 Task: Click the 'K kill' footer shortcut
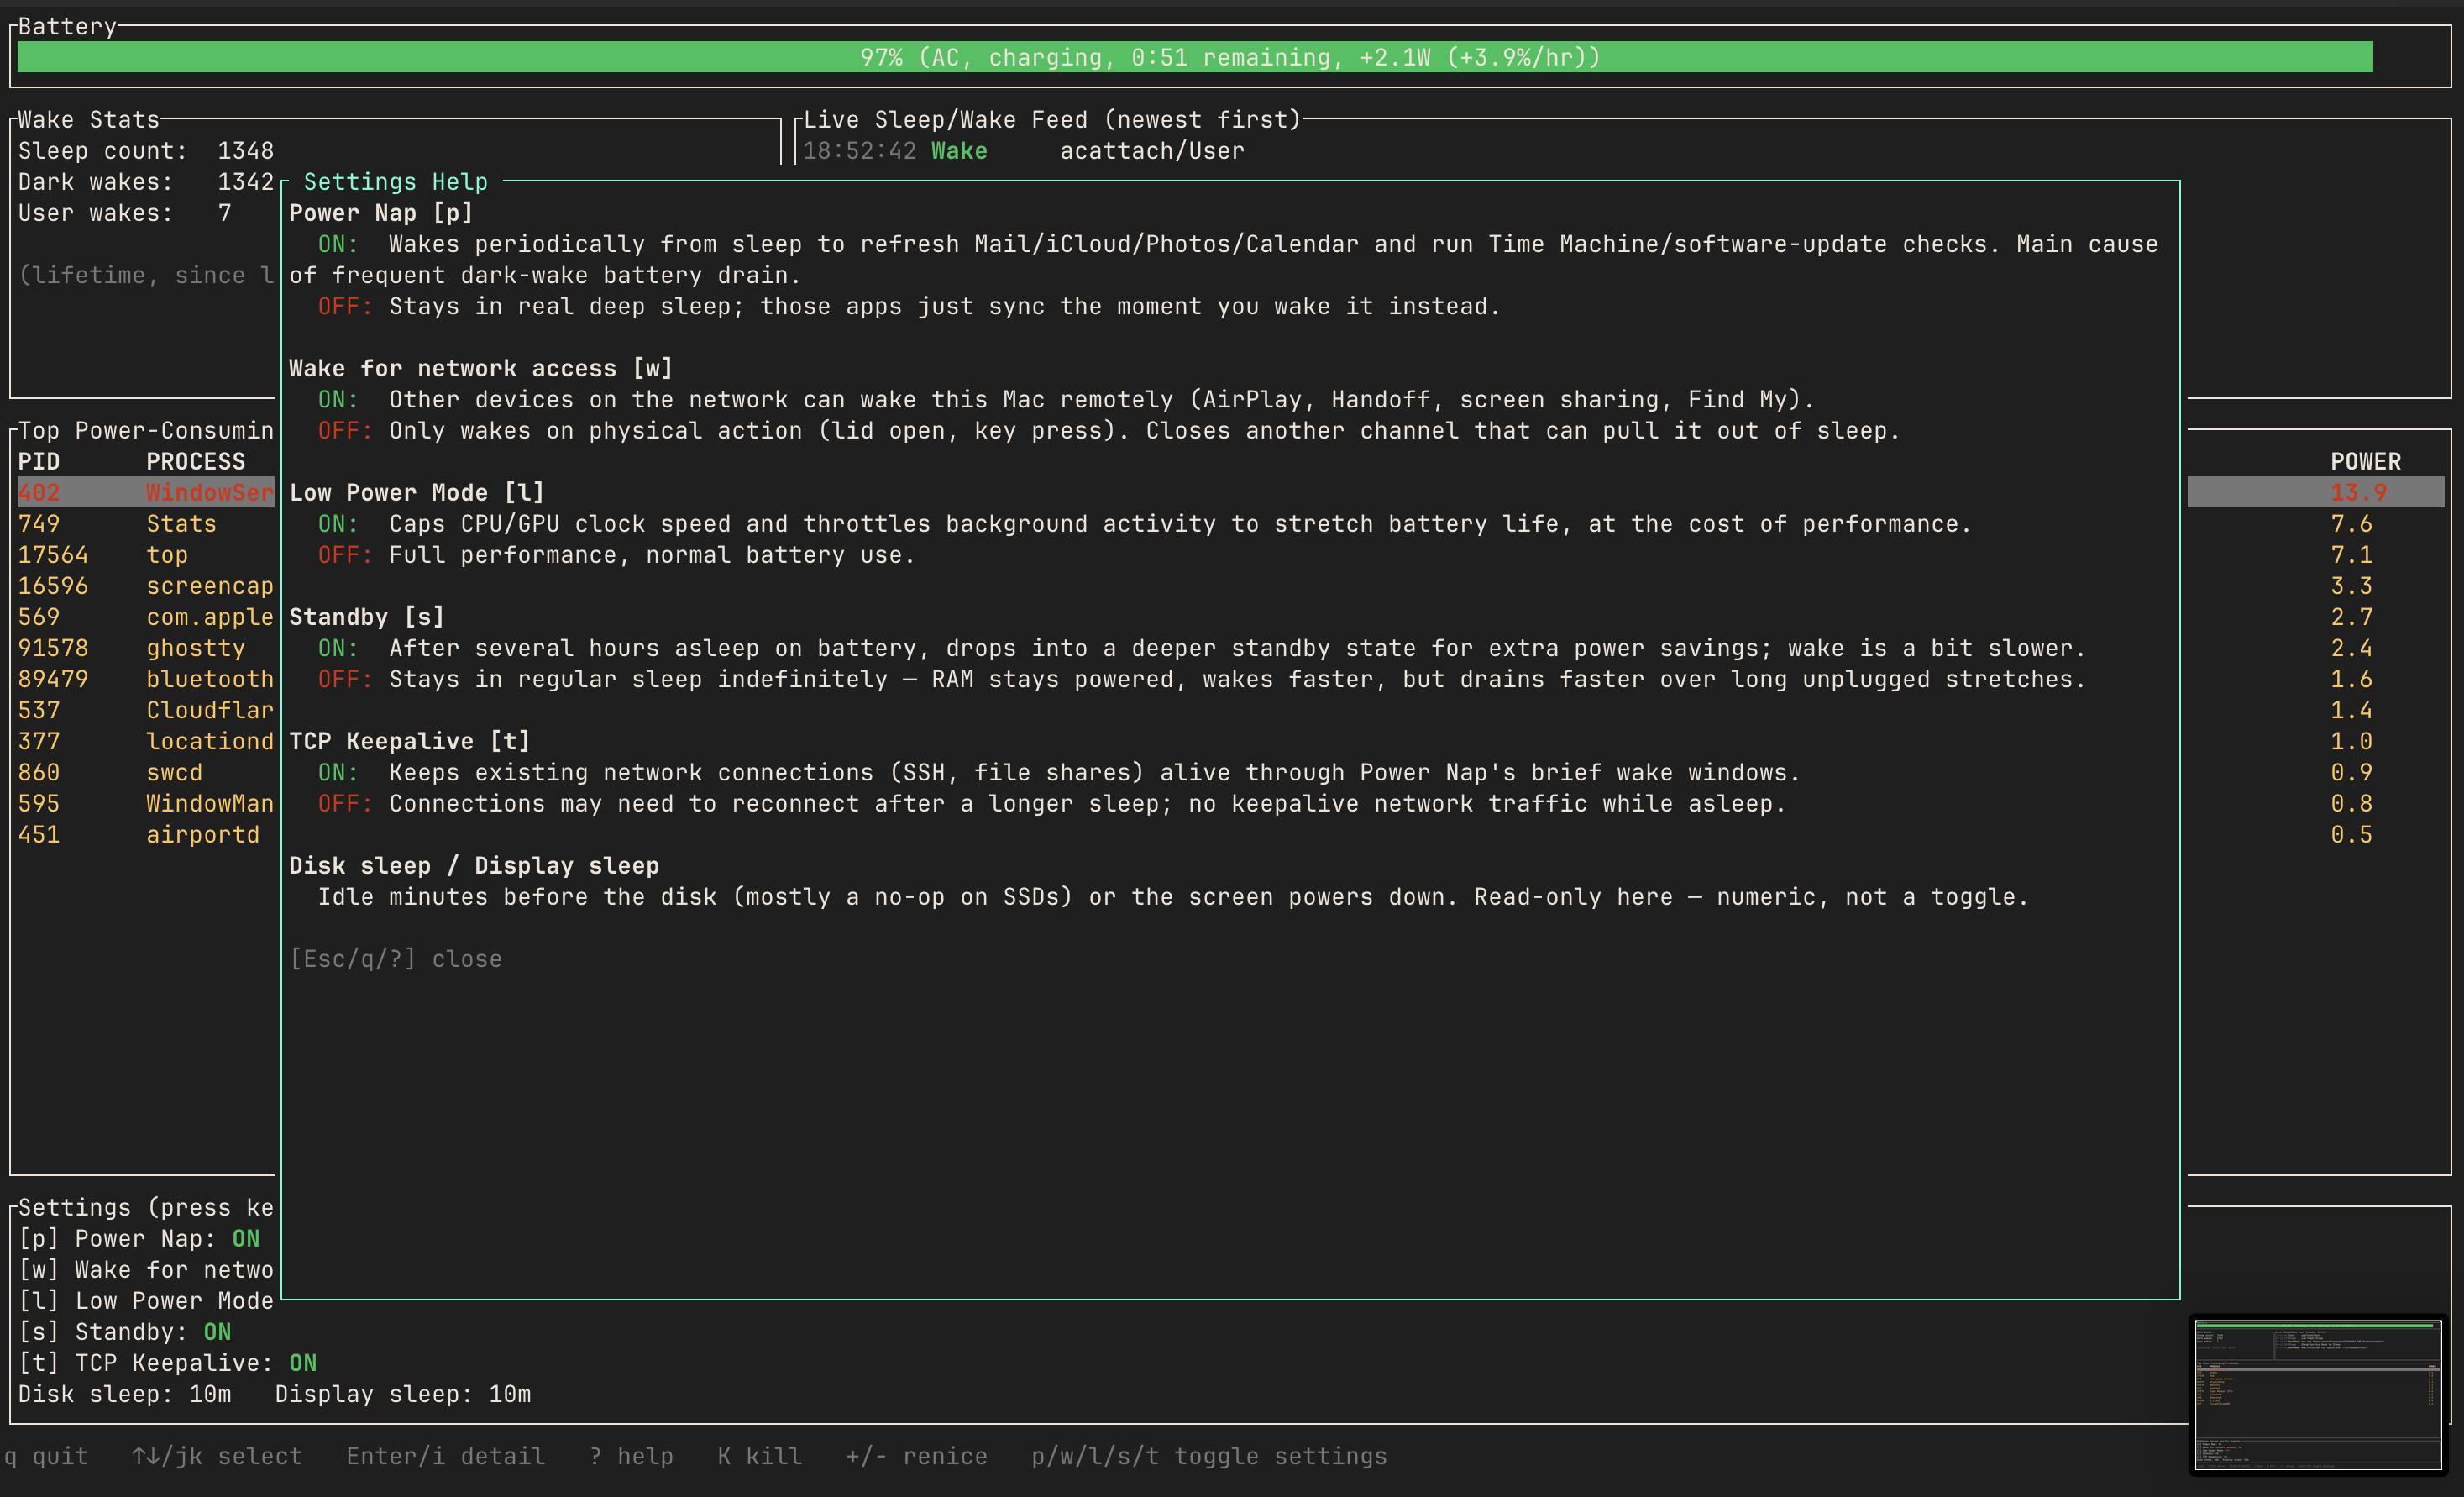point(760,1456)
